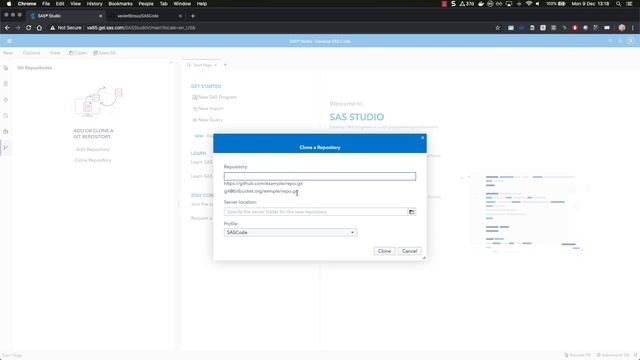The height and width of the screenshot is (360, 640).
Task: Click the Not Secure site warning
Action: click(66, 28)
